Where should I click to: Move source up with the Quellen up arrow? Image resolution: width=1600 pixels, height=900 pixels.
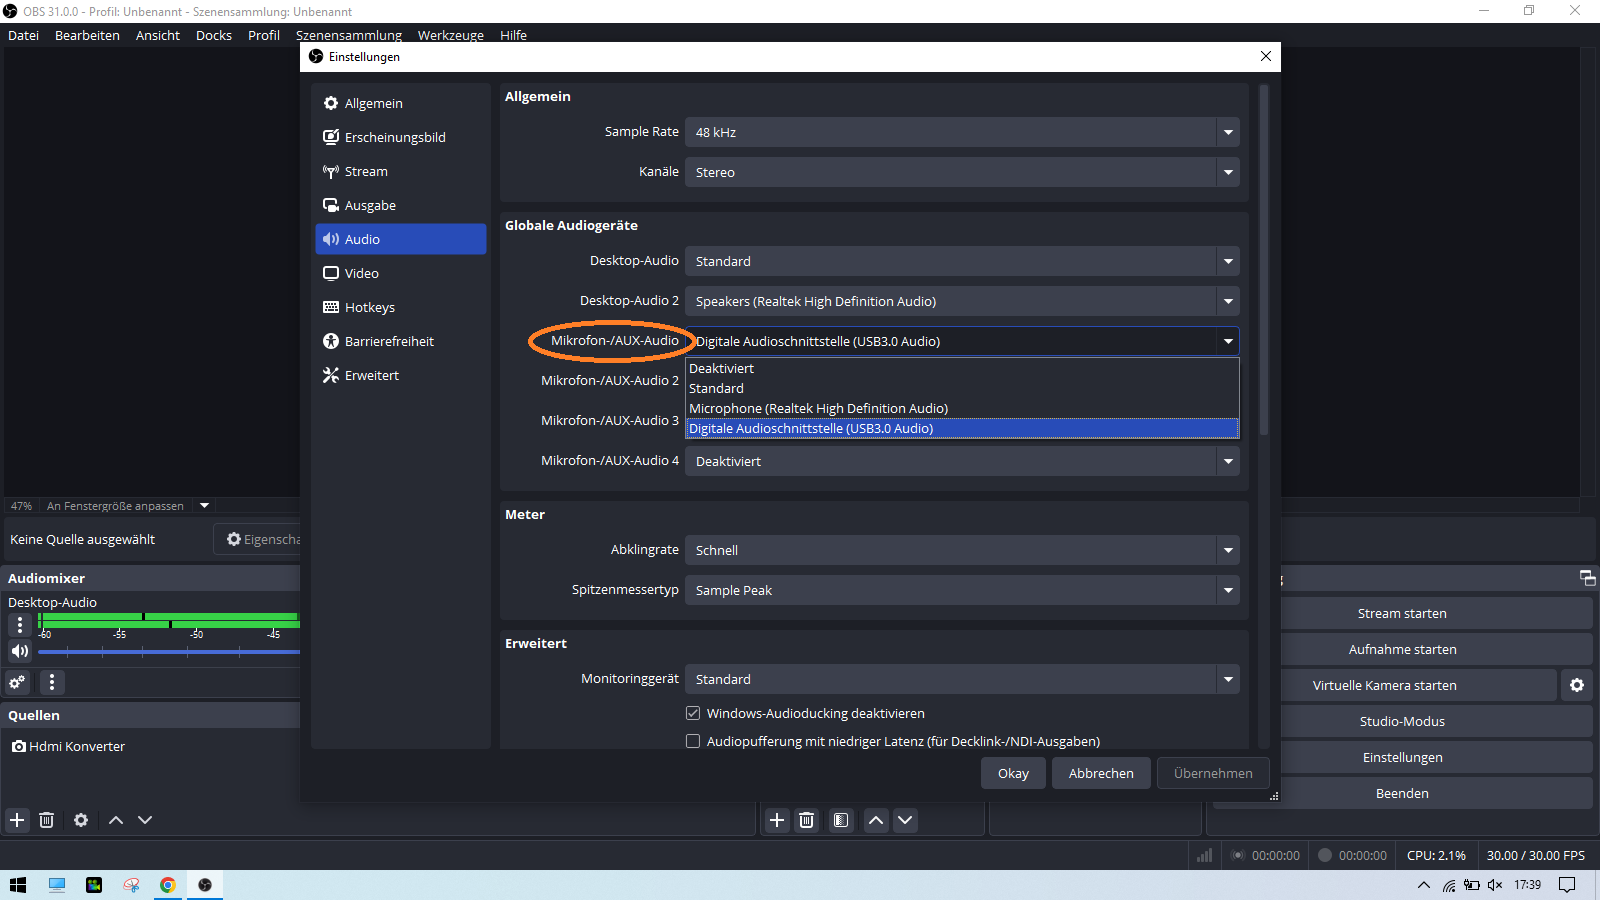coord(116,820)
